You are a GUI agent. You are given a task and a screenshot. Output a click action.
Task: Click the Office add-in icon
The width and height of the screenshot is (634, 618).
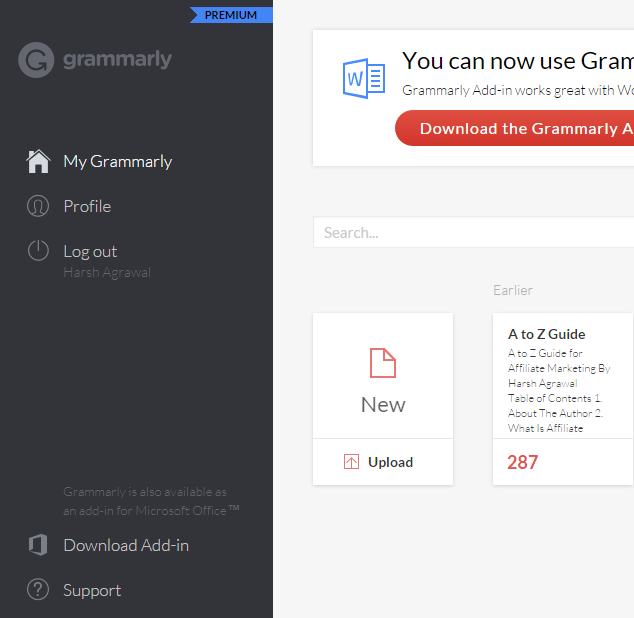[38, 545]
